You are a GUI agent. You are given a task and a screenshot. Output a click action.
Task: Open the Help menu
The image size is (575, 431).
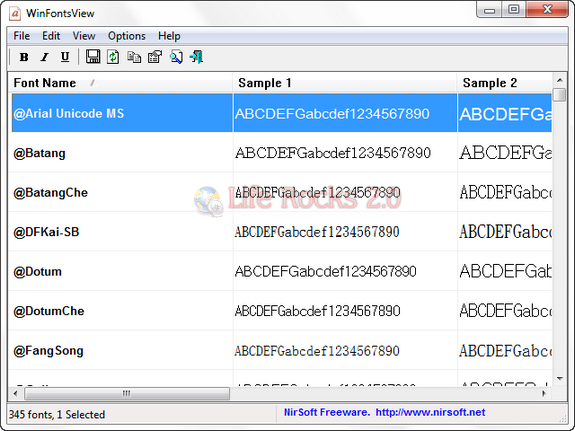(x=169, y=36)
